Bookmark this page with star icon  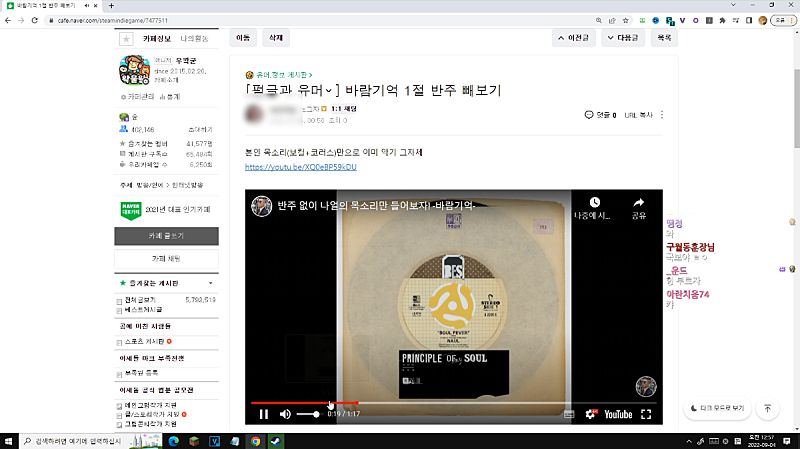[626, 20]
